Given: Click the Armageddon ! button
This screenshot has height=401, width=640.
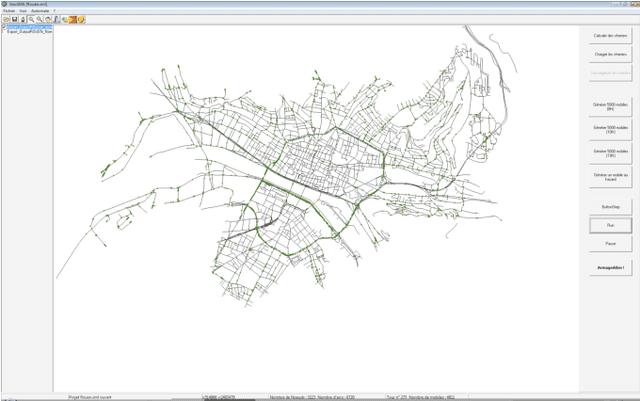Looking at the screenshot, I should click(x=610, y=268).
